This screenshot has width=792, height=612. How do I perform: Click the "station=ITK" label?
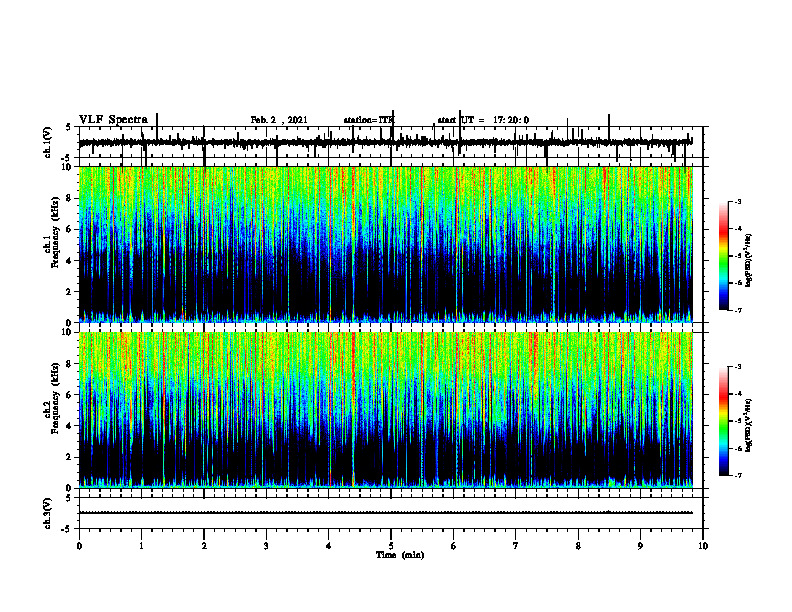click(x=368, y=120)
